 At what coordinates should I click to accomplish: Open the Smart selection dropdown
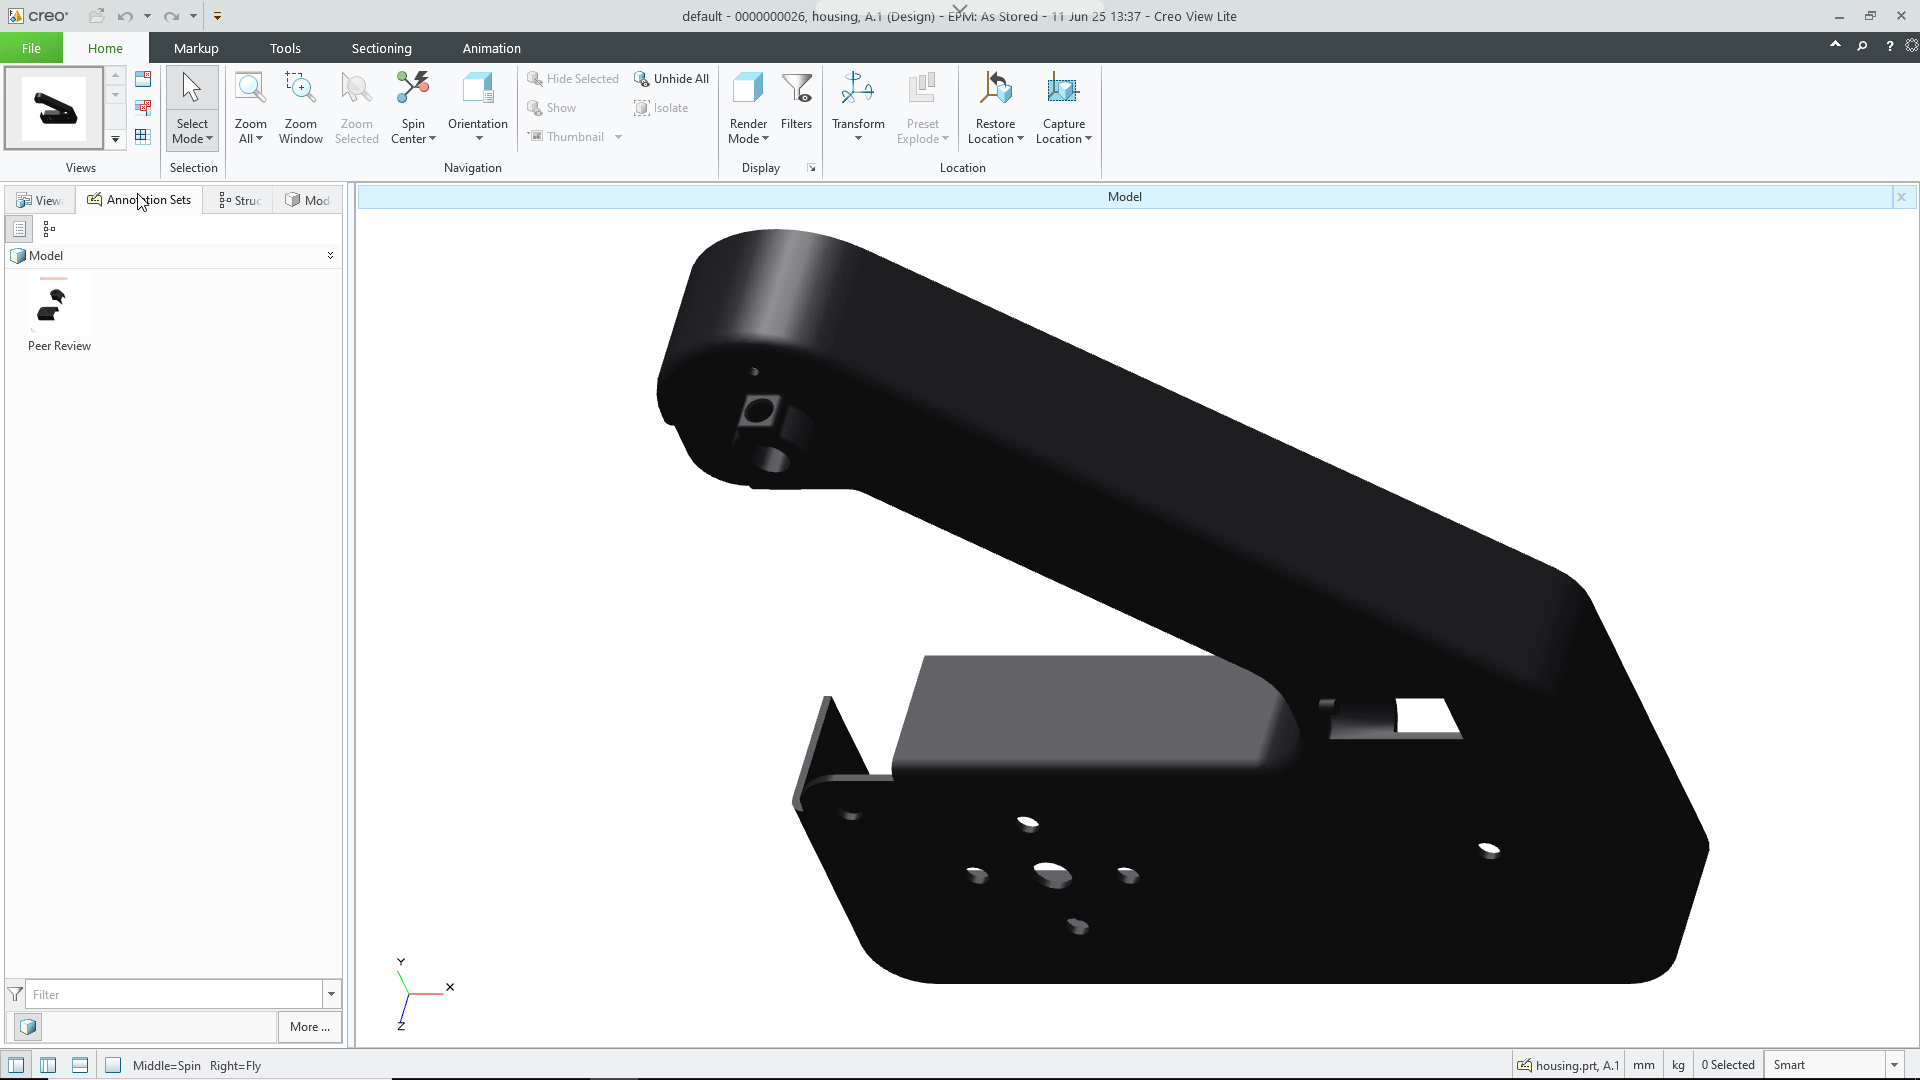(1894, 1065)
